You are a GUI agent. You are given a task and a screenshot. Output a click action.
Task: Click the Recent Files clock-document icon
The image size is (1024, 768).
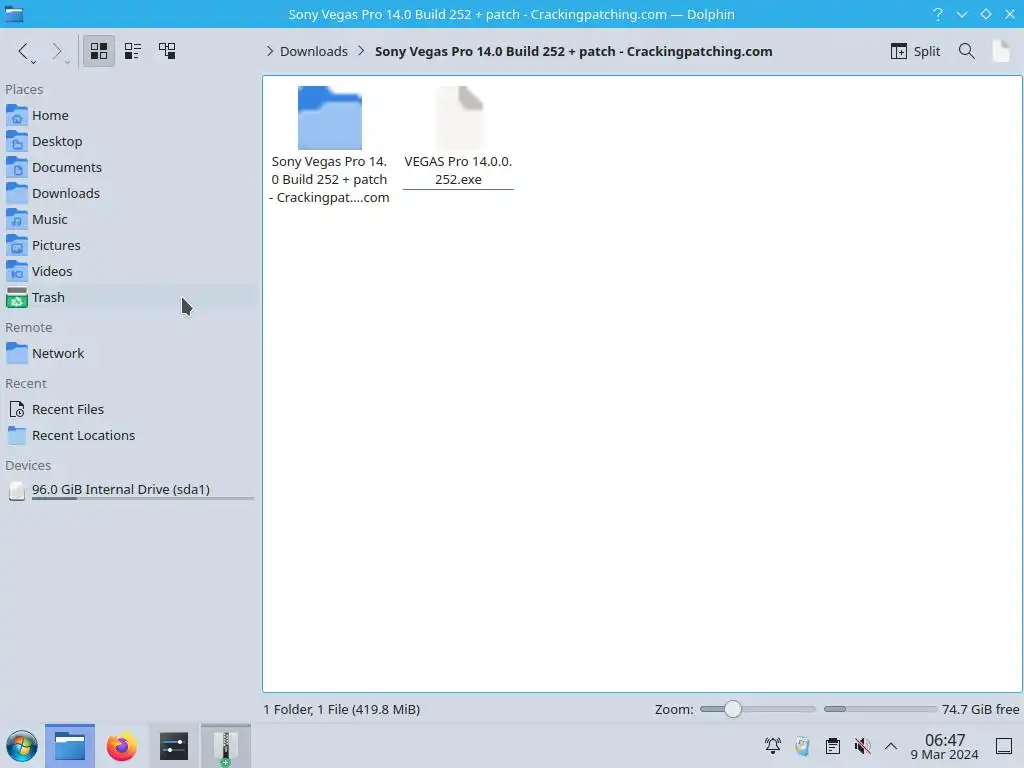click(x=16, y=409)
